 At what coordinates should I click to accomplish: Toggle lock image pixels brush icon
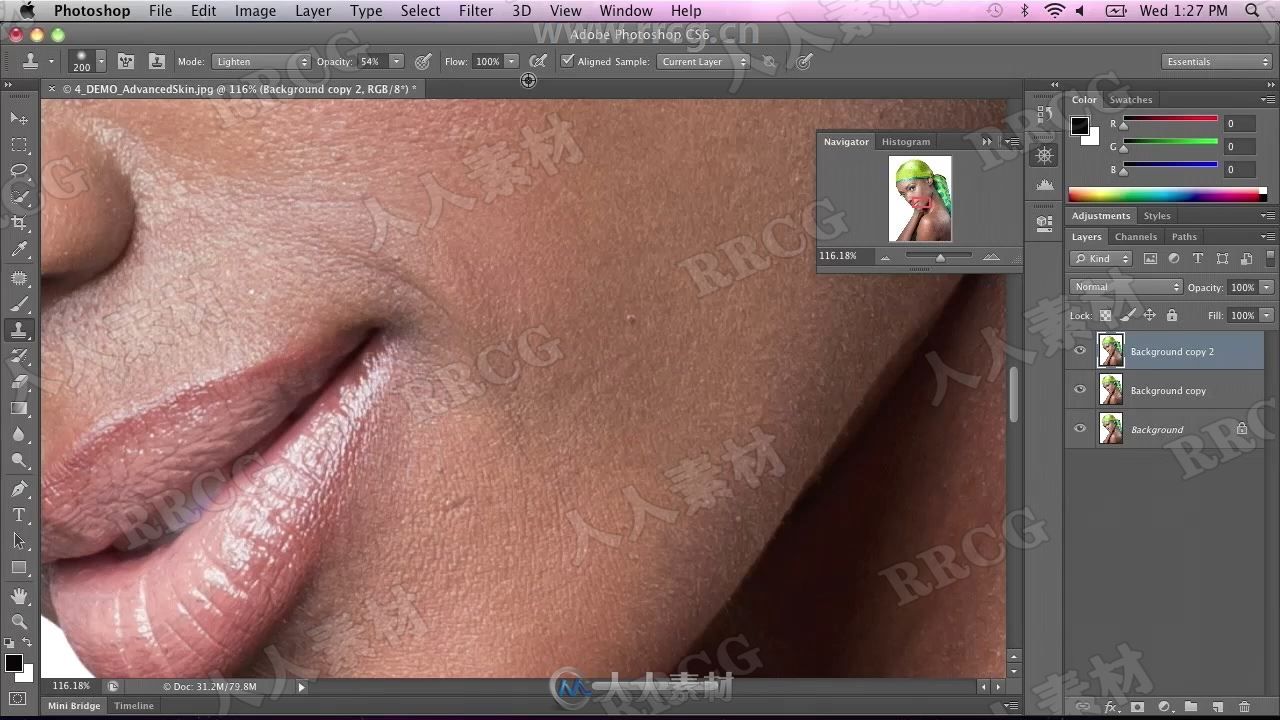coord(1128,315)
